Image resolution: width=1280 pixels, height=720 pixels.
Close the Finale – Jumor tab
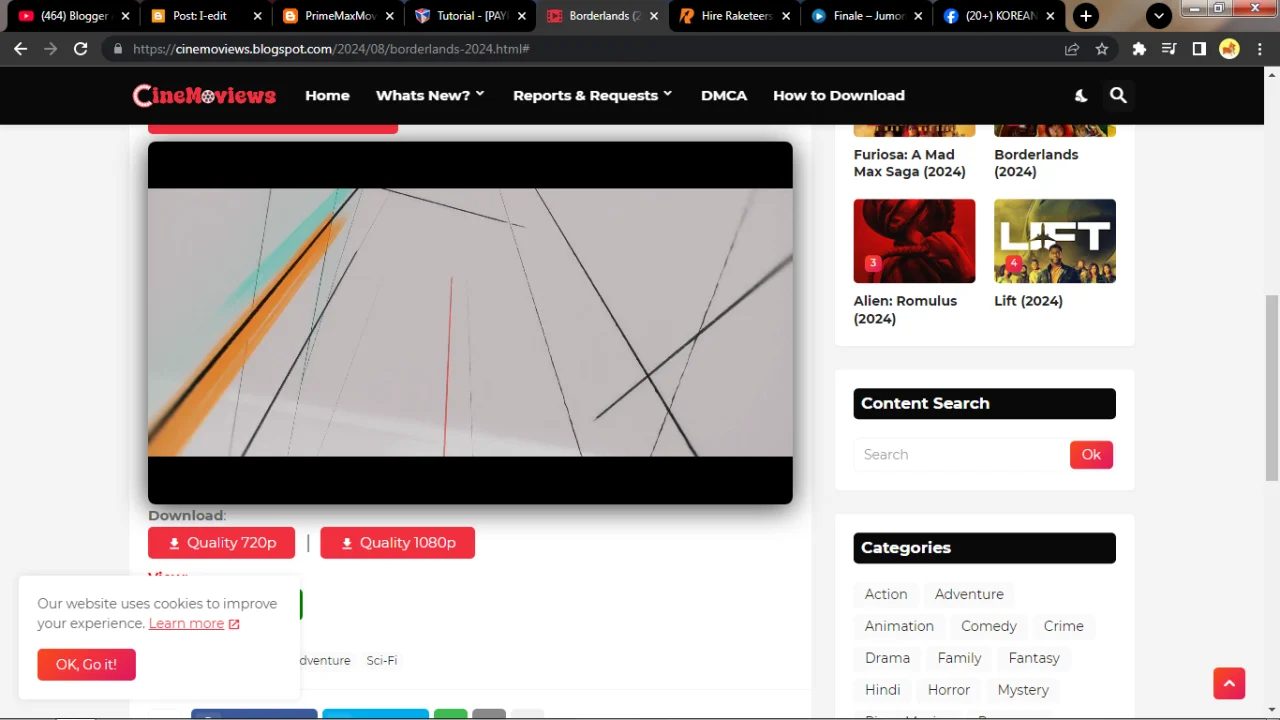point(918,16)
